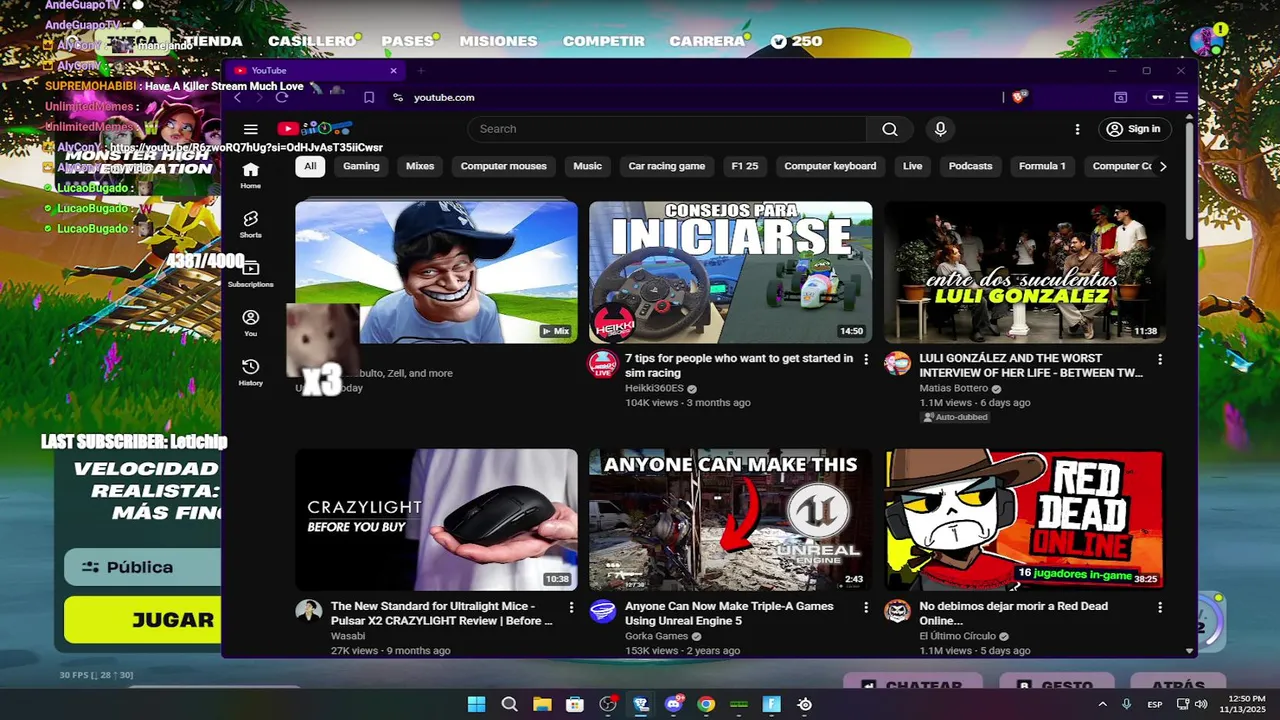
Task: Bookmark this page in the browser toolbar
Action: coord(369,97)
